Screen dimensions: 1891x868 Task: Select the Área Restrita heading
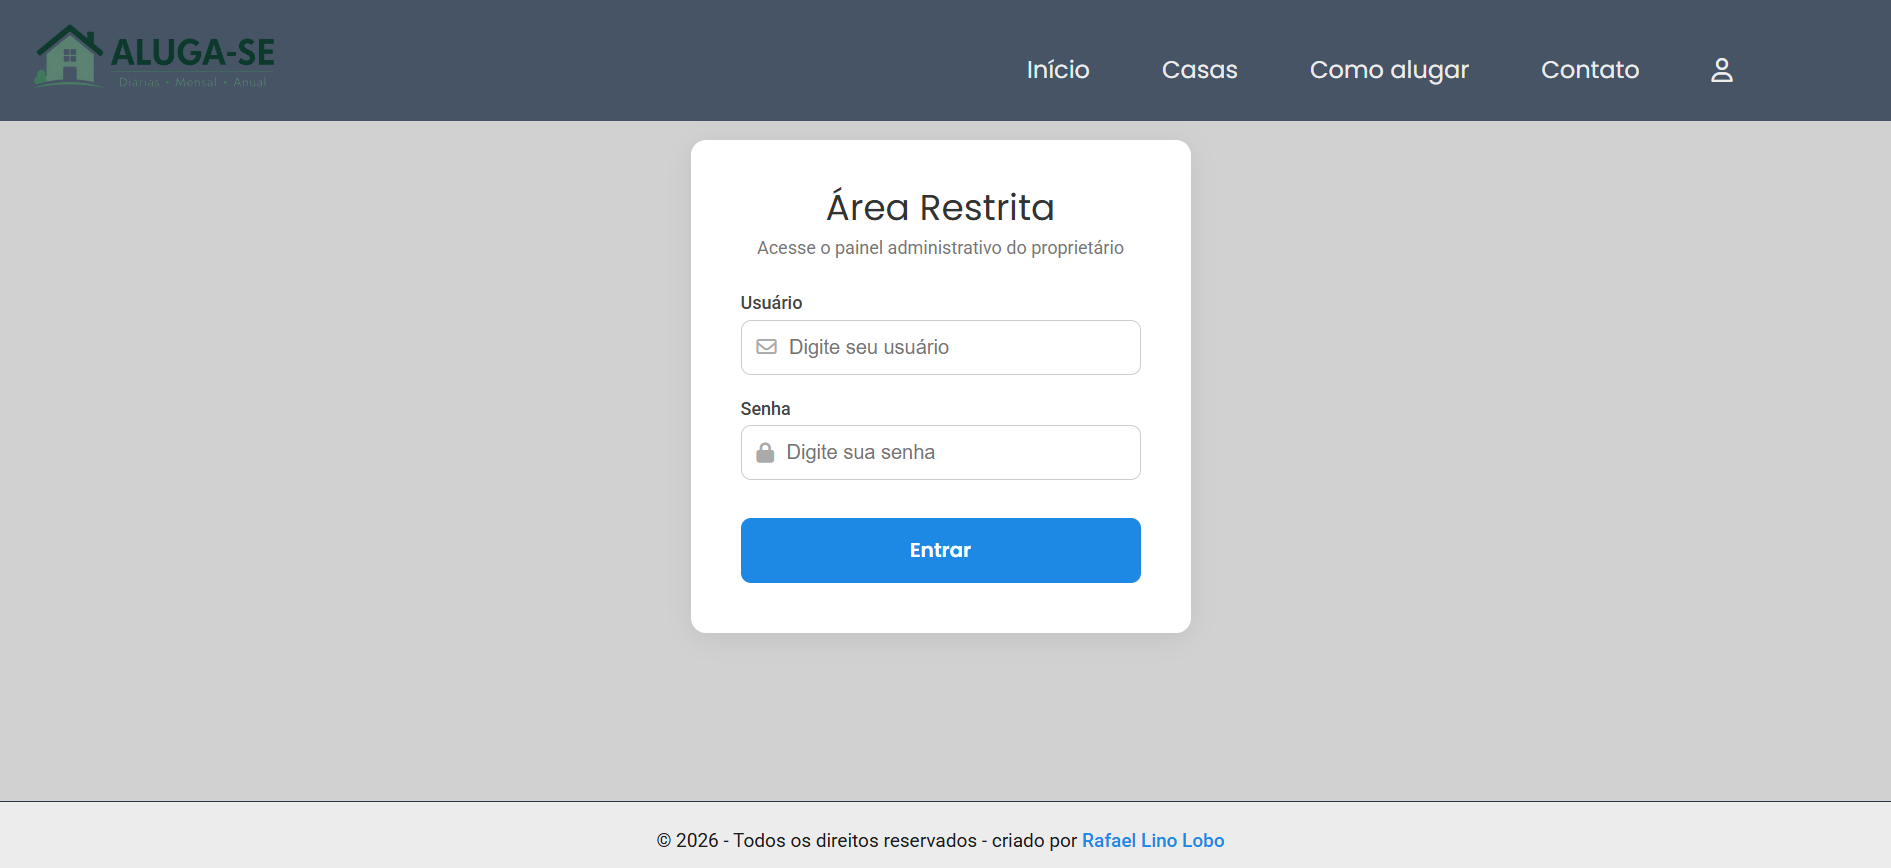coord(940,207)
